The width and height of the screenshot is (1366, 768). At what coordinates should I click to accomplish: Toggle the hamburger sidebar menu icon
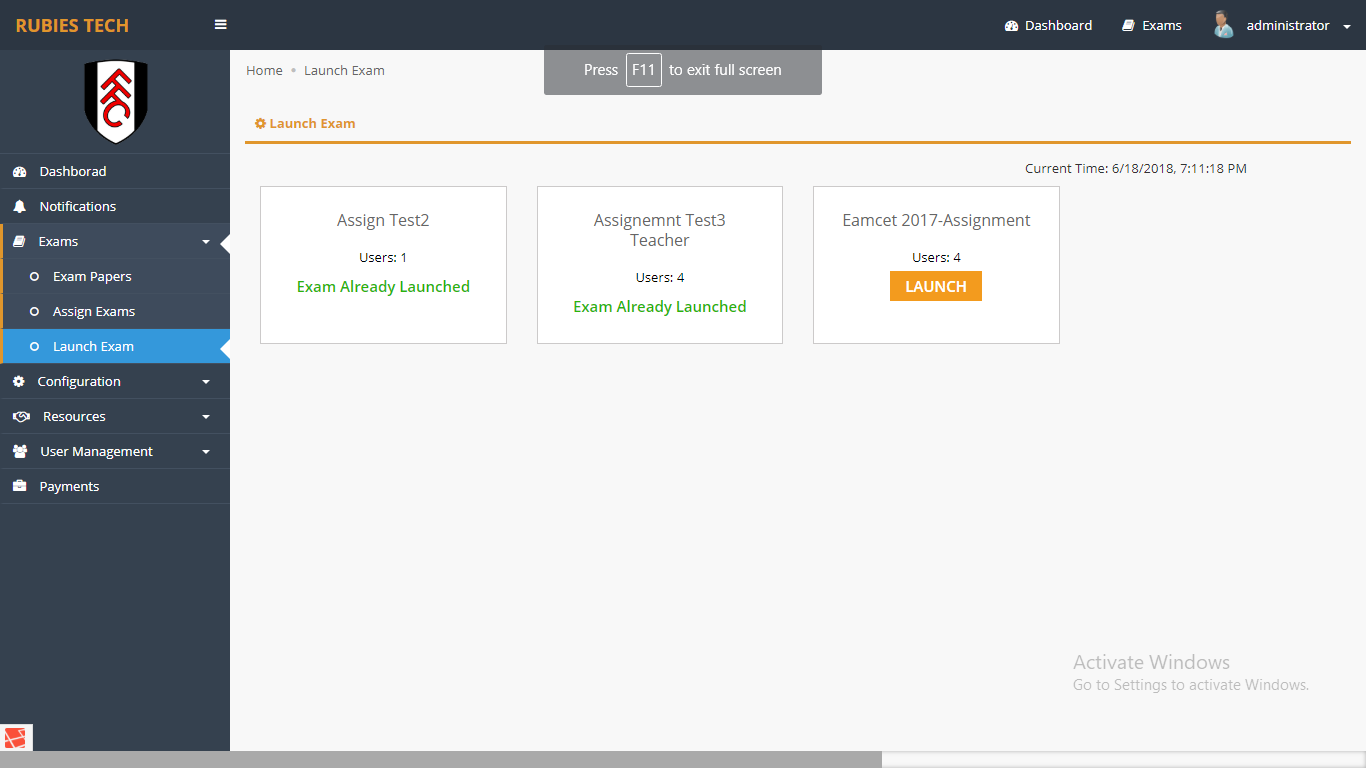tap(221, 25)
